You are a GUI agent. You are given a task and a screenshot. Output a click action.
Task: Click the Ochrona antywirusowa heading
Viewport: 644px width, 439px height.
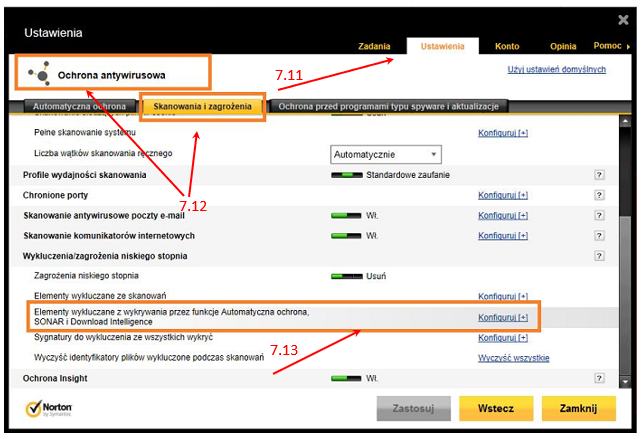111,75
